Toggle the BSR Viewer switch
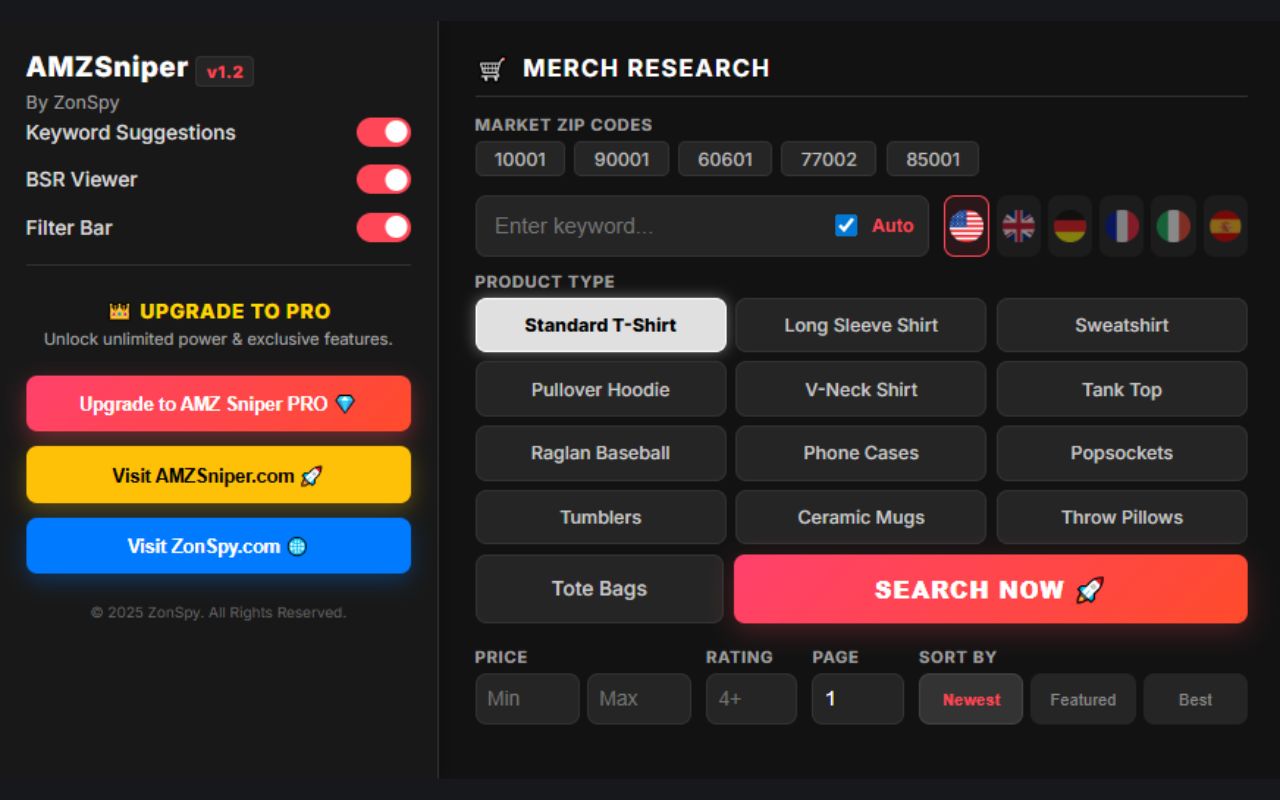 pyautogui.click(x=384, y=180)
